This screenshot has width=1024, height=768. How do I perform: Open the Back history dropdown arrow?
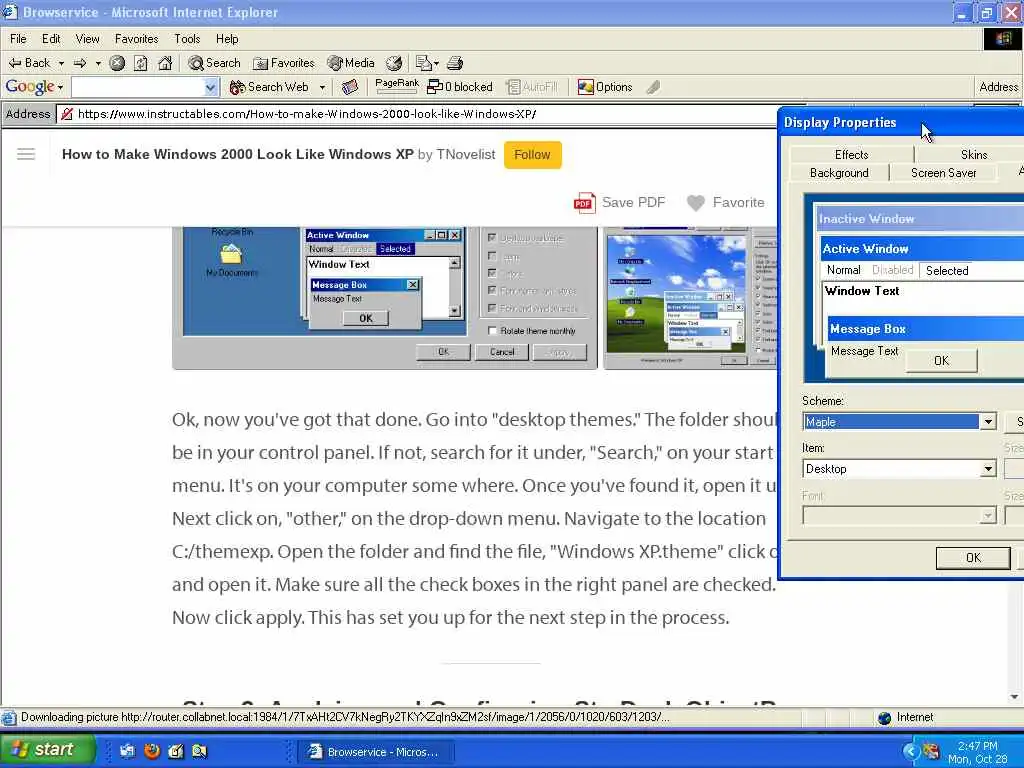click(61, 63)
